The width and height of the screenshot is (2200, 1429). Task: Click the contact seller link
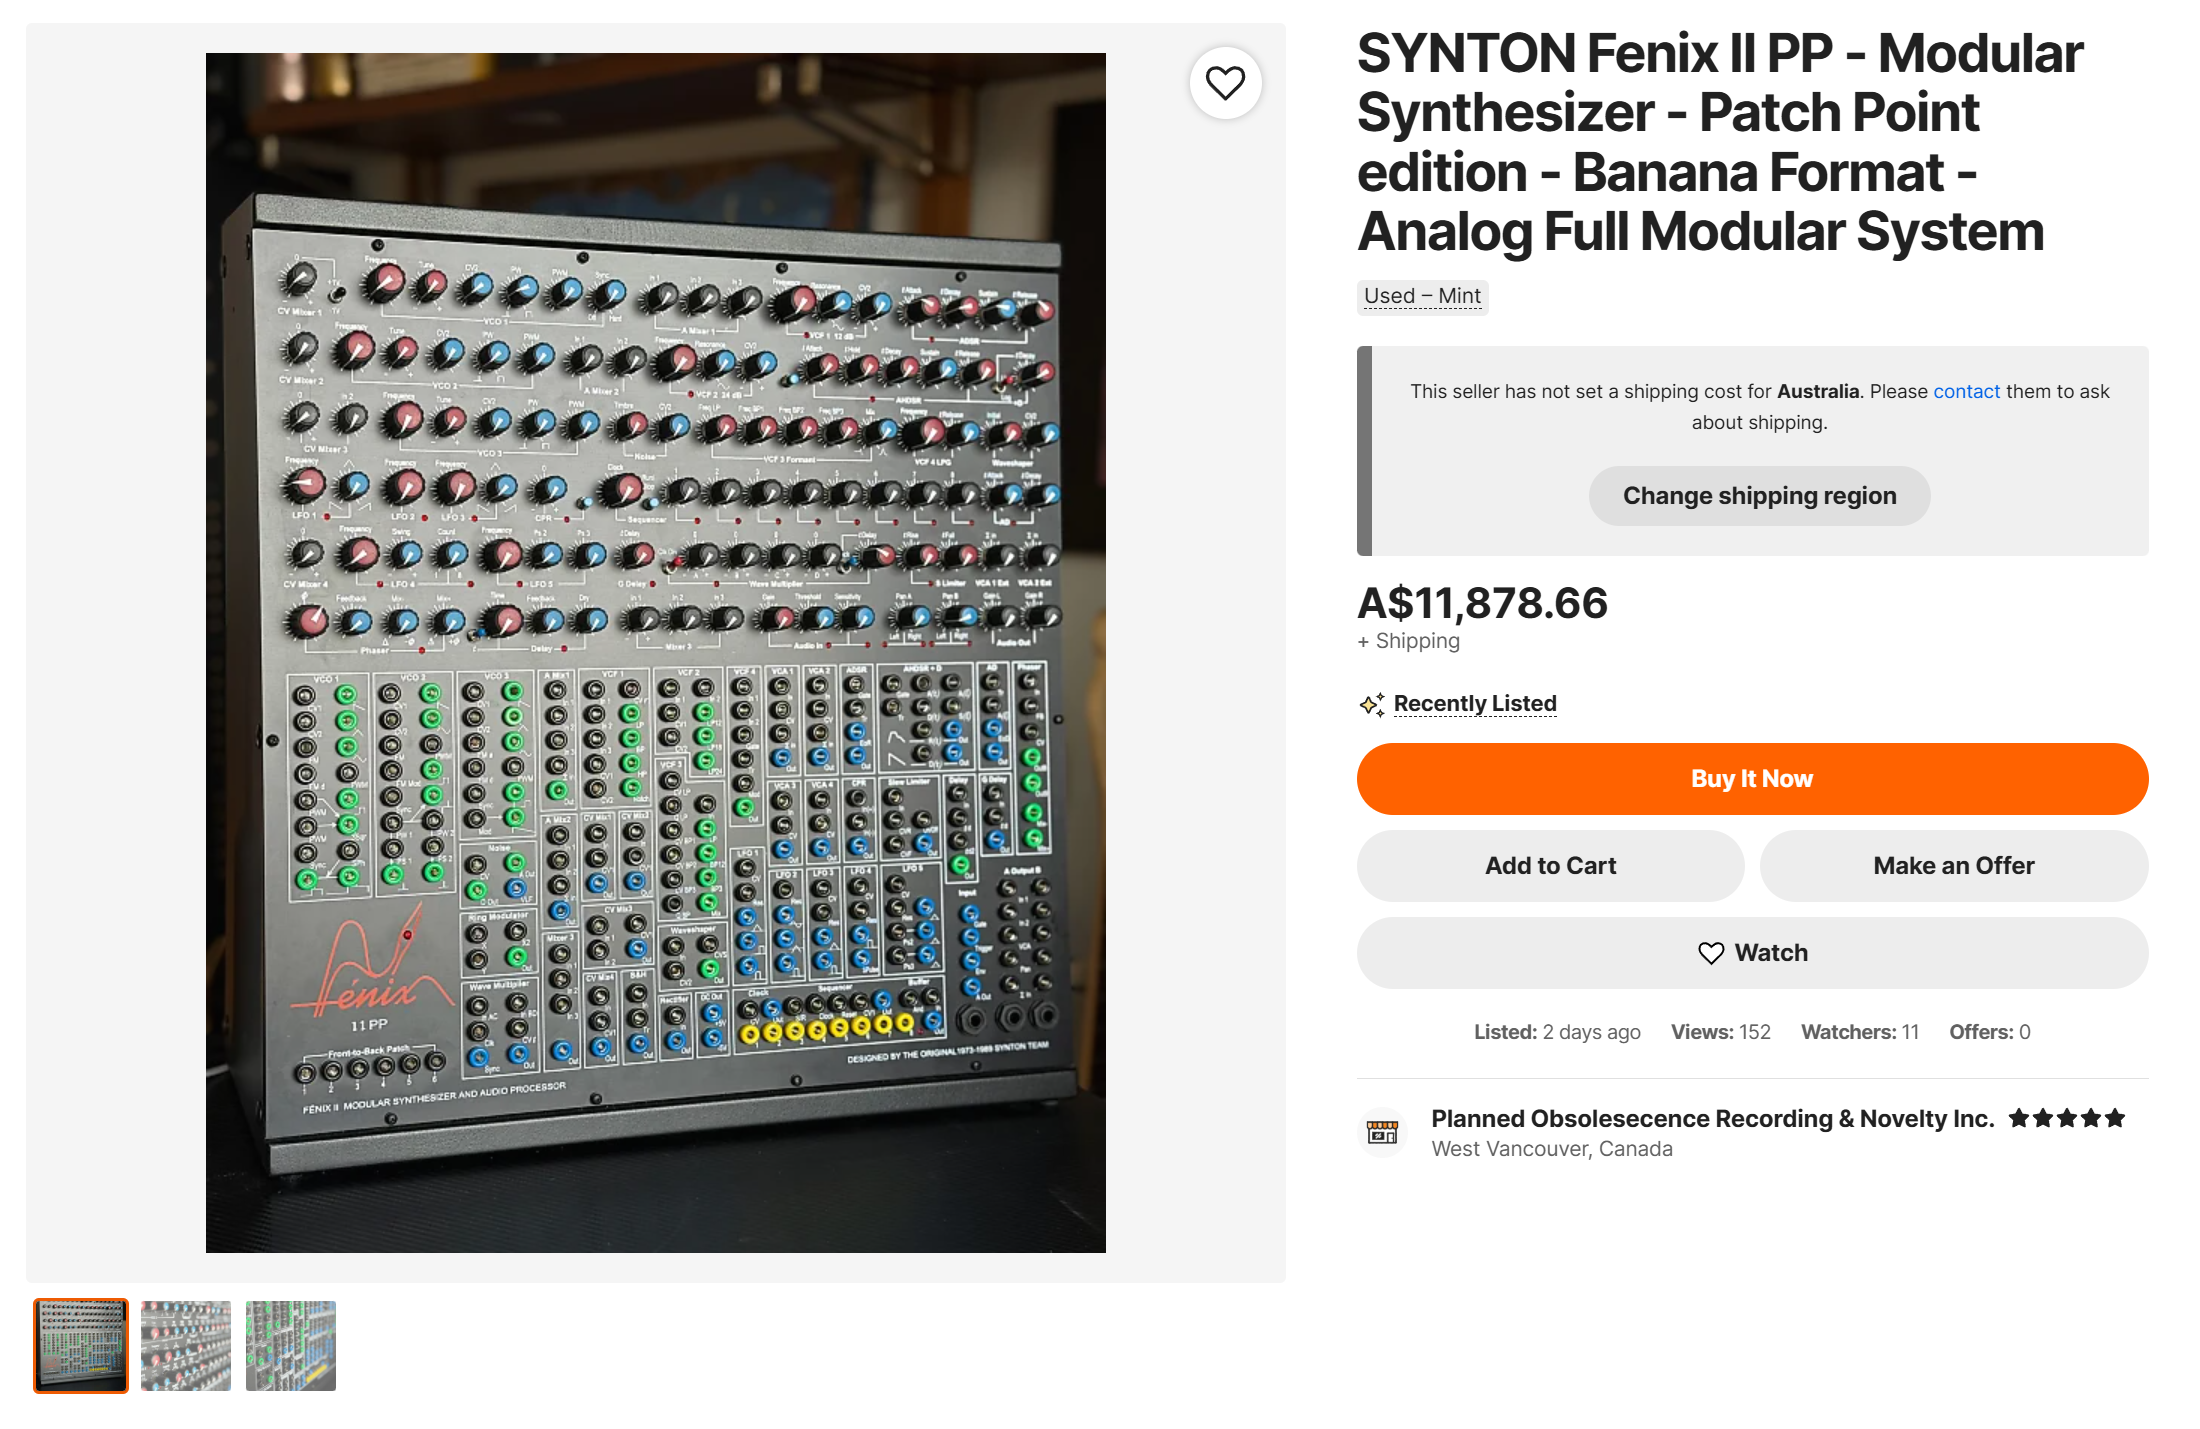point(1966,391)
